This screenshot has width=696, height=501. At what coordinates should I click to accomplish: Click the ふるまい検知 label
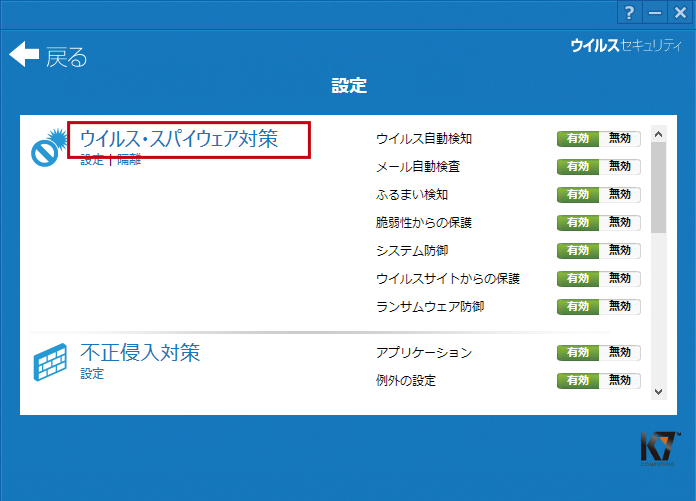coord(412,195)
